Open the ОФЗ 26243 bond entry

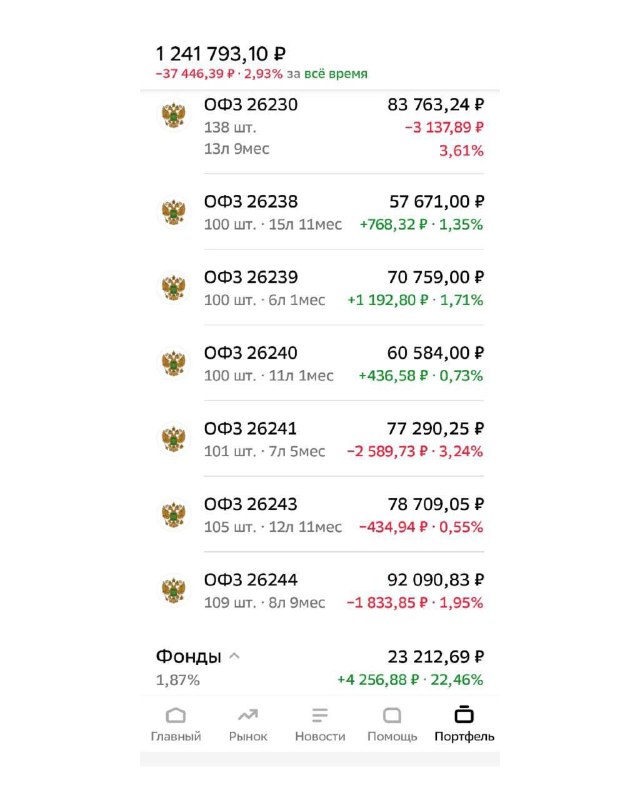320,514
